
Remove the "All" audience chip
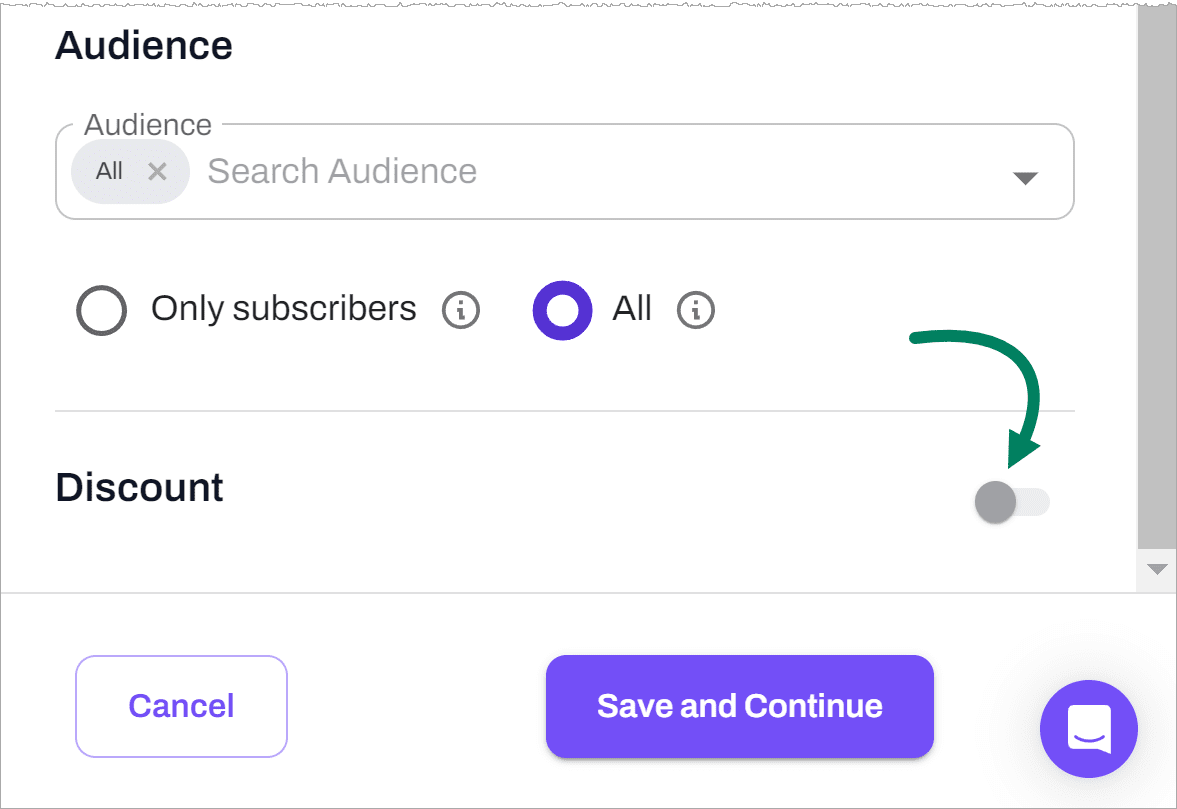[x=157, y=171]
